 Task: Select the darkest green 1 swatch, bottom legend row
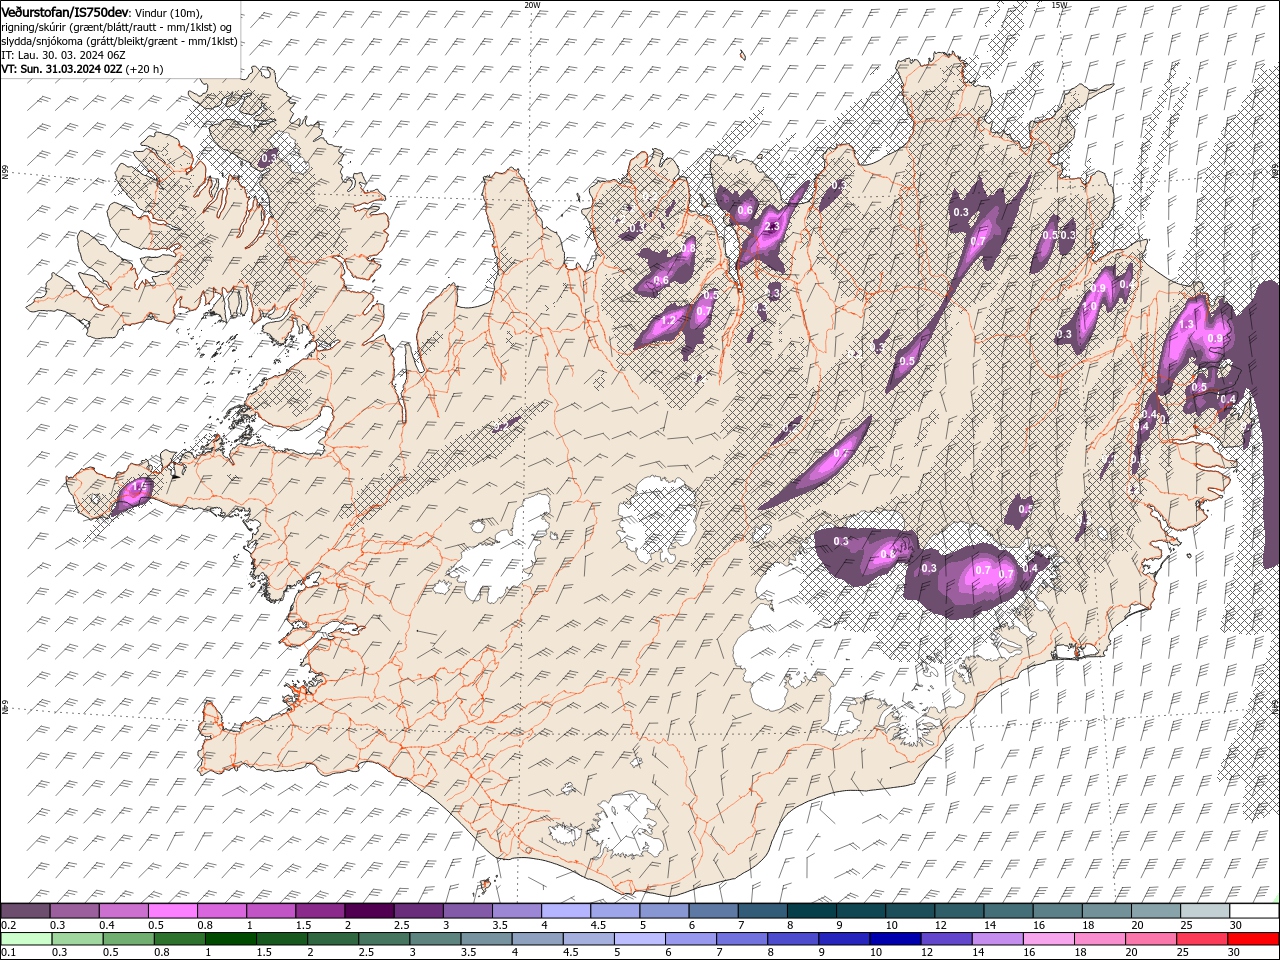coord(230,939)
